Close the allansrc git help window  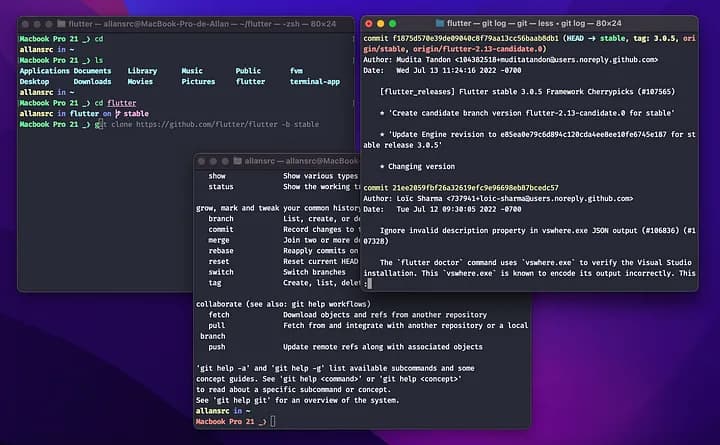pyautogui.click(x=201, y=161)
